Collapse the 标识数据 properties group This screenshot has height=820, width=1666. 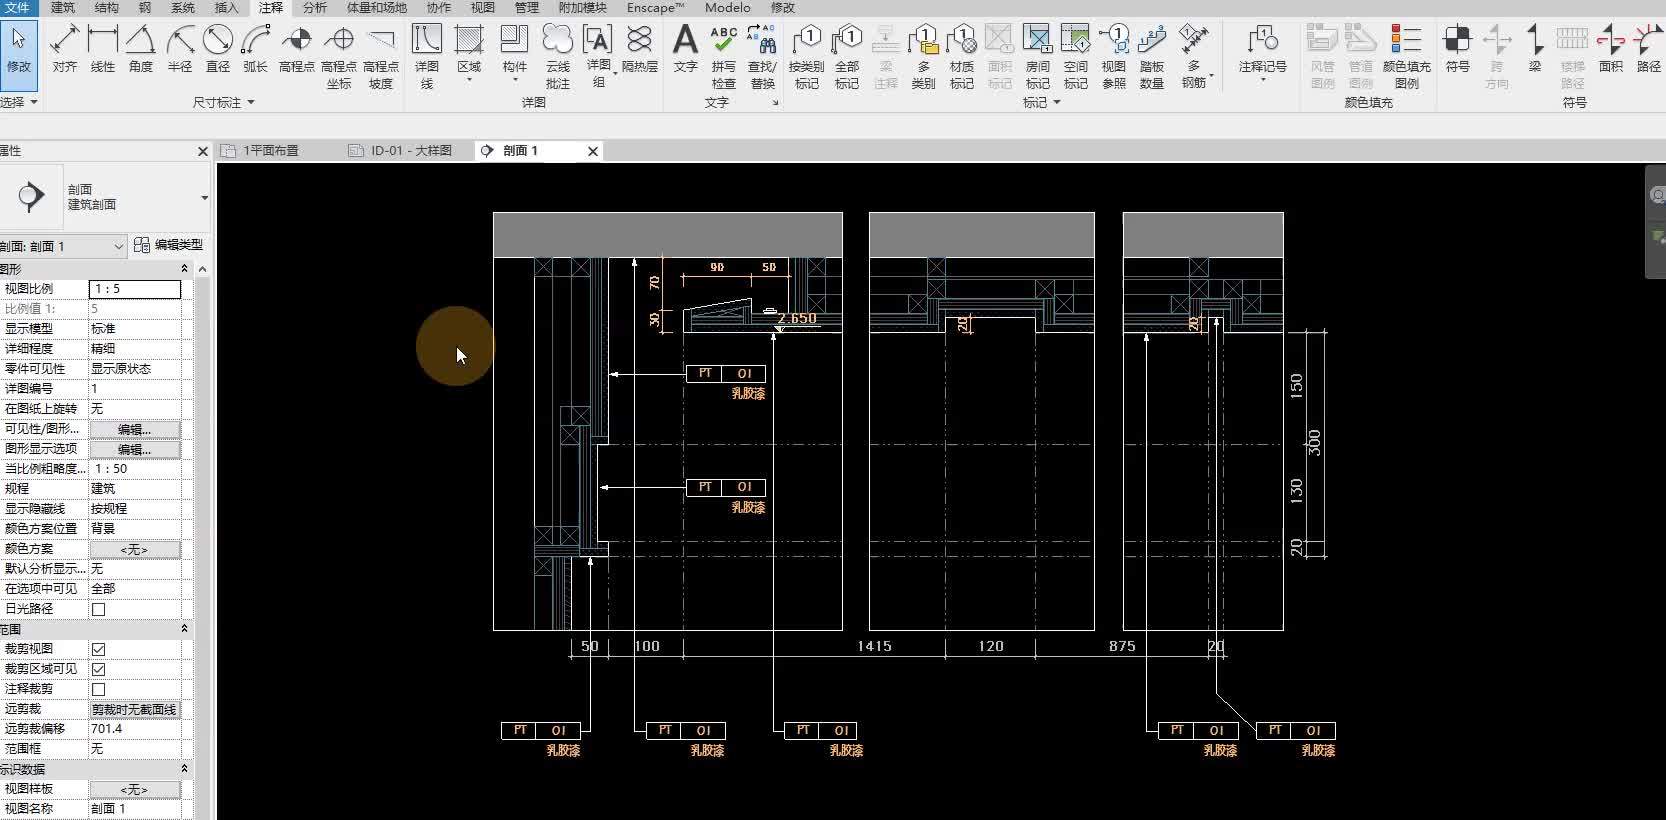[x=184, y=769]
